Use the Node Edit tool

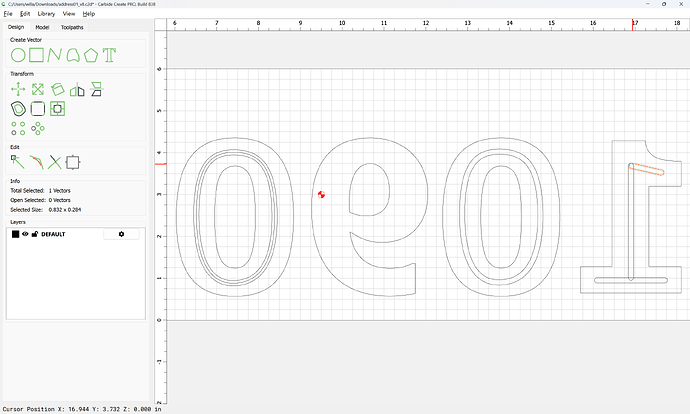tap(17, 161)
